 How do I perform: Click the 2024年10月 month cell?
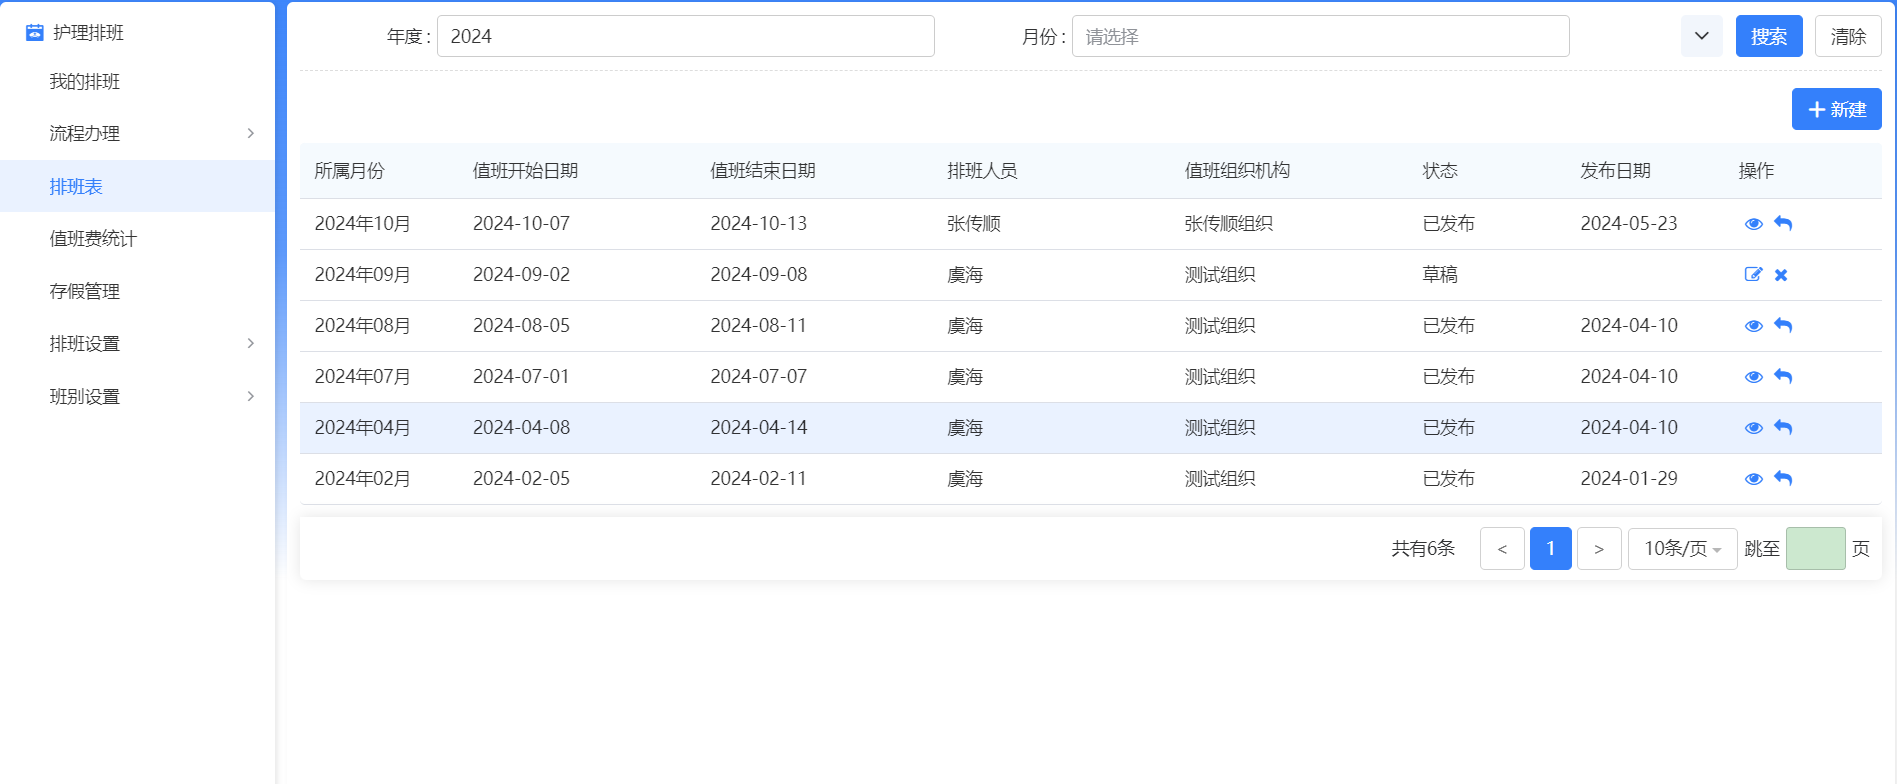coord(362,224)
